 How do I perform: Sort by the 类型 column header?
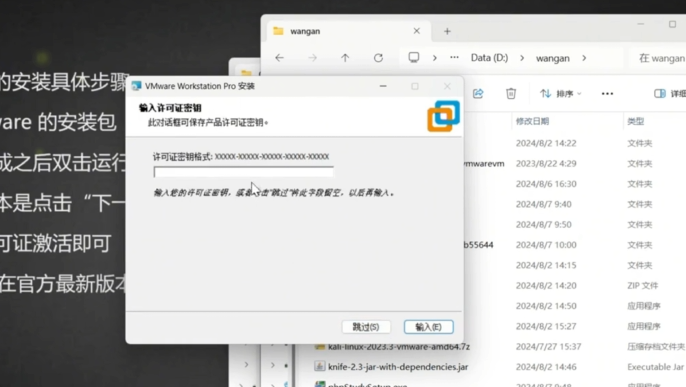[635, 121]
